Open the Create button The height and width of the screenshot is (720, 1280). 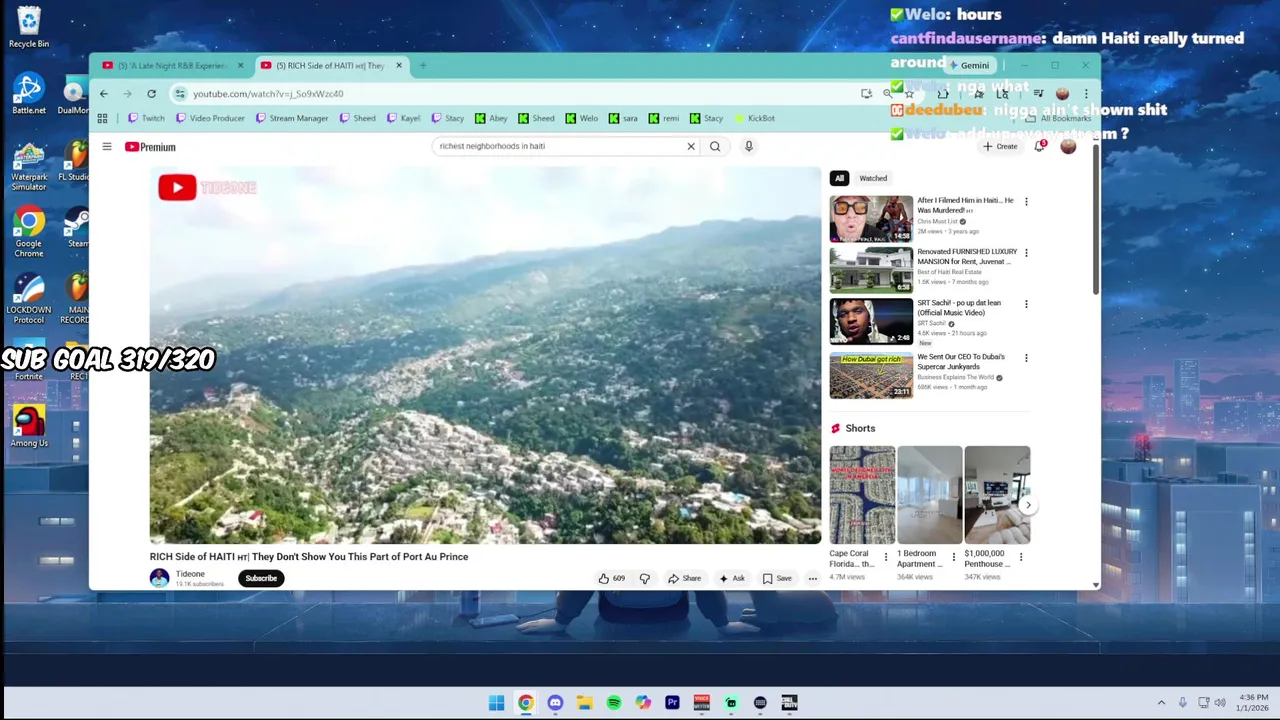(1000, 146)
